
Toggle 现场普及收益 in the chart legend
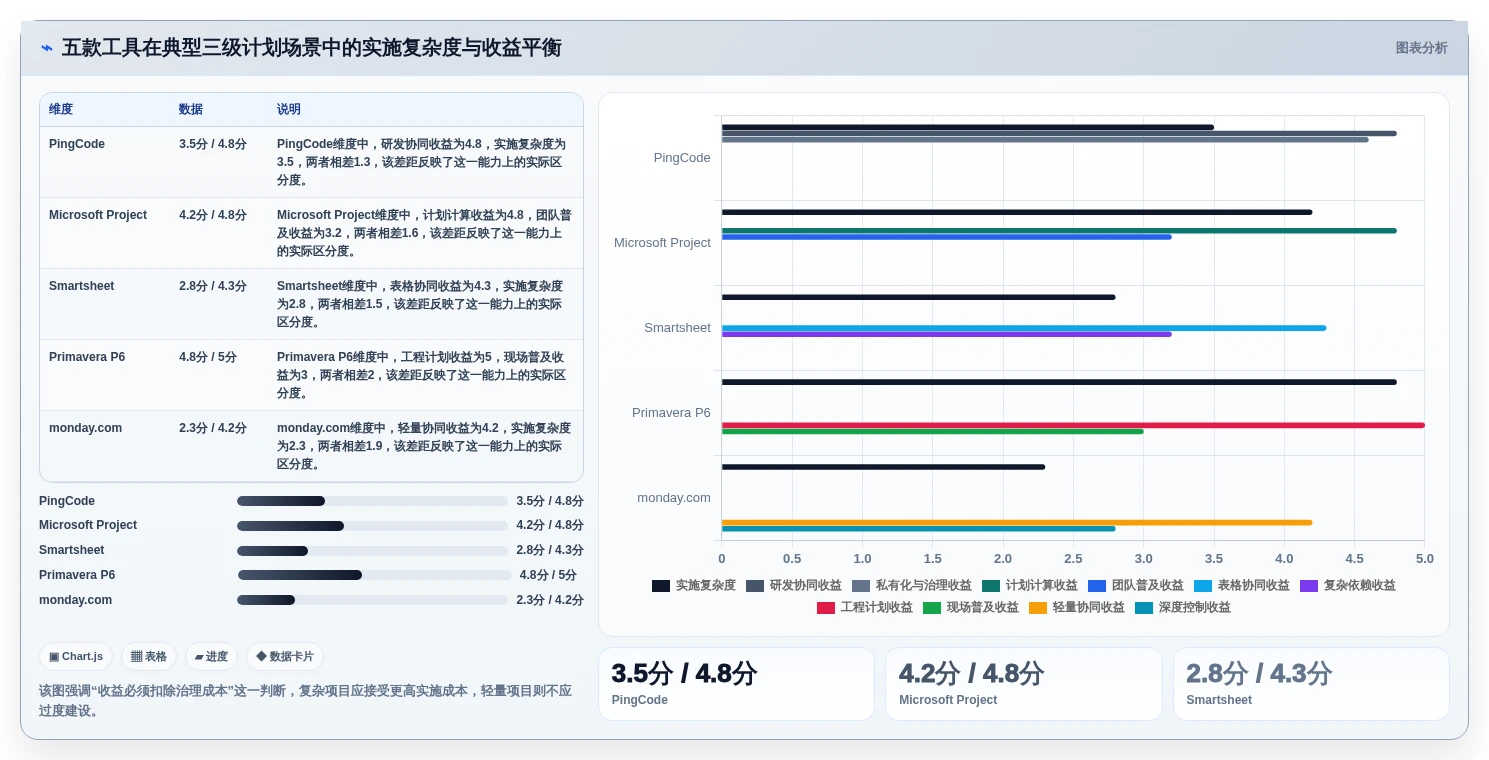coord(971,608)
